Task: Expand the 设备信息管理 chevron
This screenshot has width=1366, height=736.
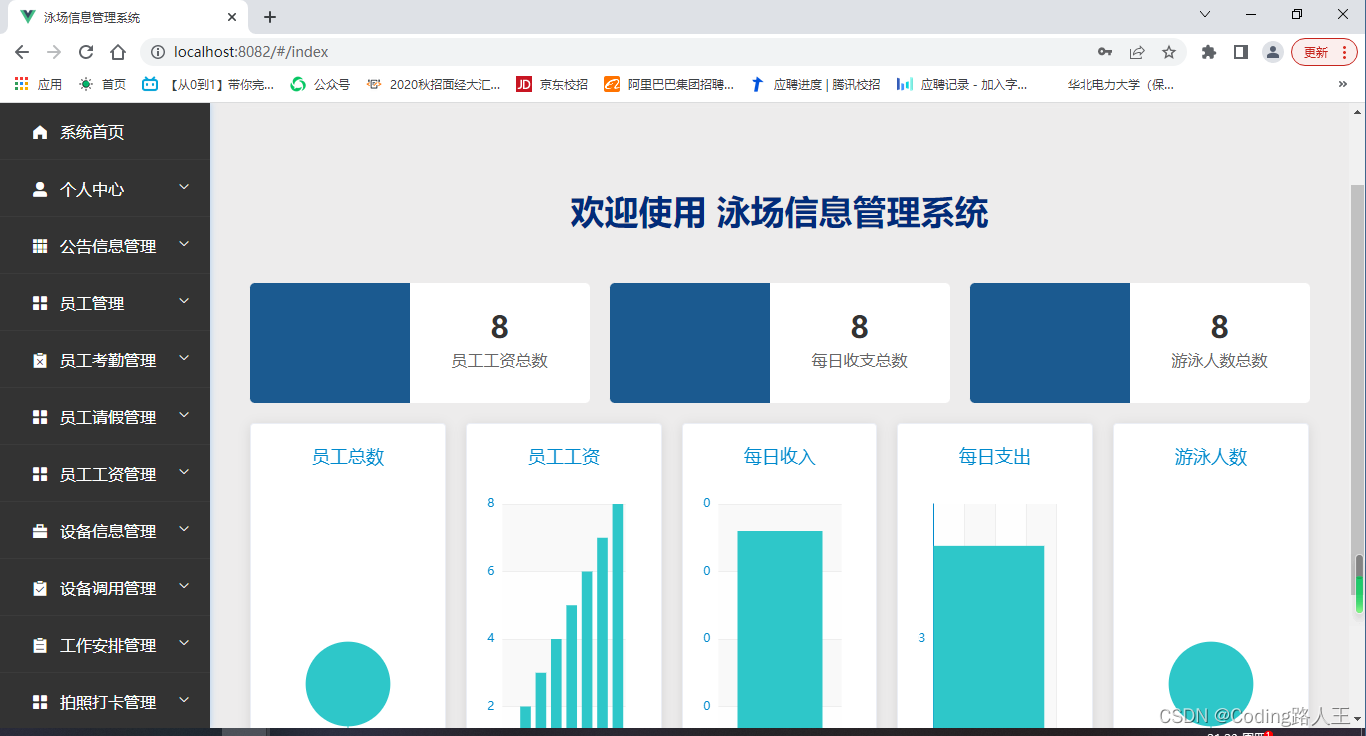Action: coord(184,529)
